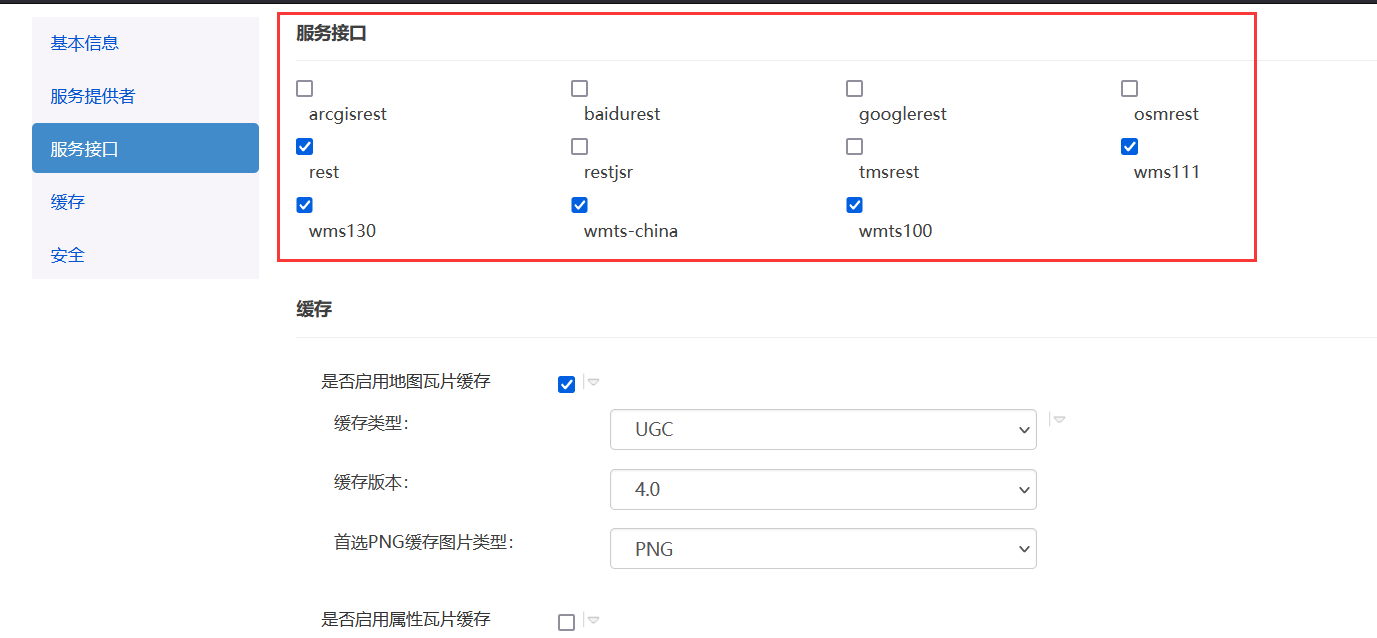Uncheck the wms130 interface checkbox

pyautogui.click(x=305, y=205)
